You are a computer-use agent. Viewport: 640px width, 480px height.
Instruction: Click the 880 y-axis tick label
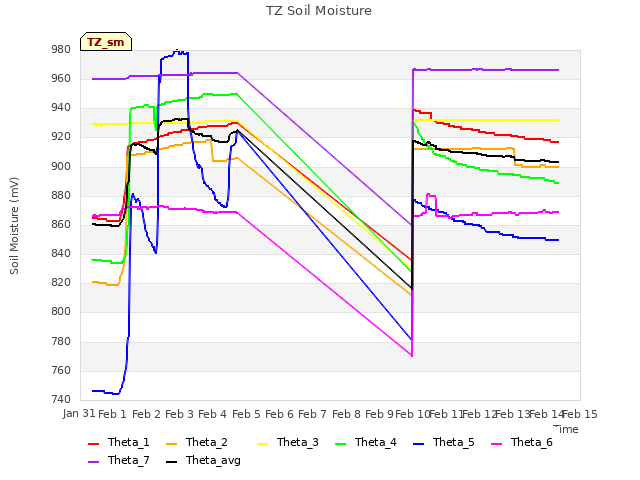coord(61,196)
